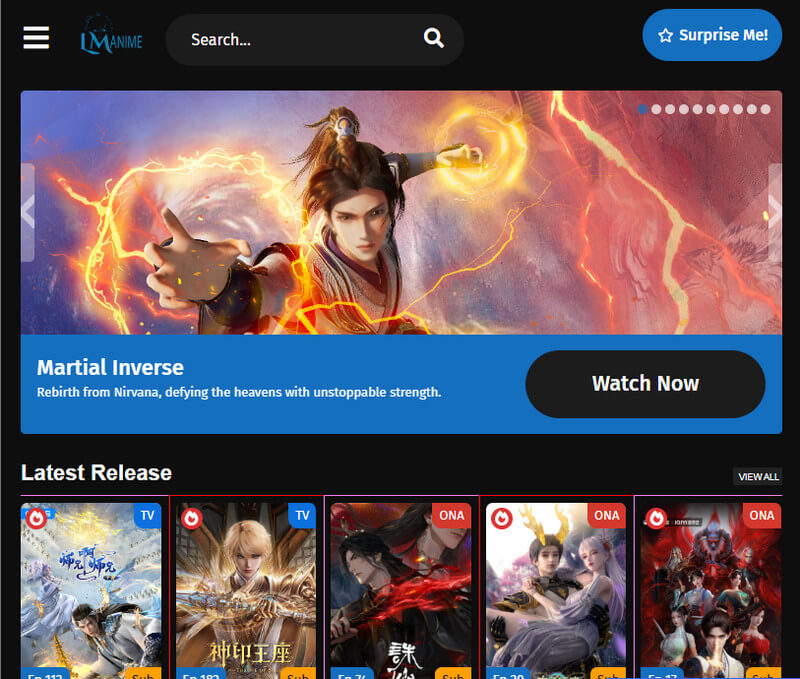Select the eighth carousel dot

pyautogui.click(x=738, y=109)
